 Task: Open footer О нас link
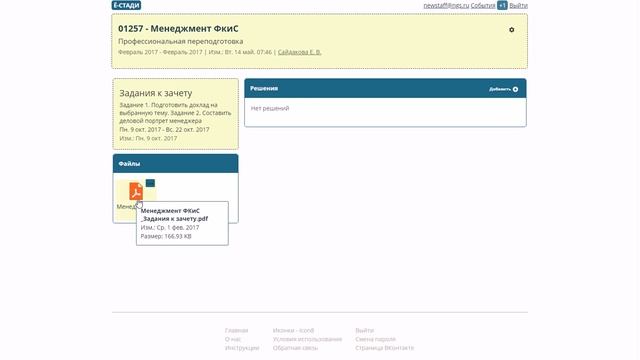click(x=233, y=339)
